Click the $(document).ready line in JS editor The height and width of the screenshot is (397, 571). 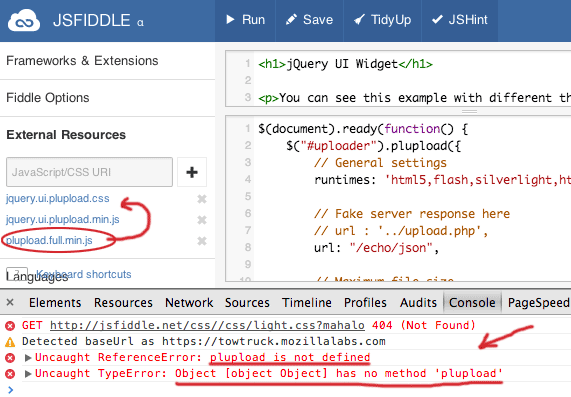coord(363,129)
